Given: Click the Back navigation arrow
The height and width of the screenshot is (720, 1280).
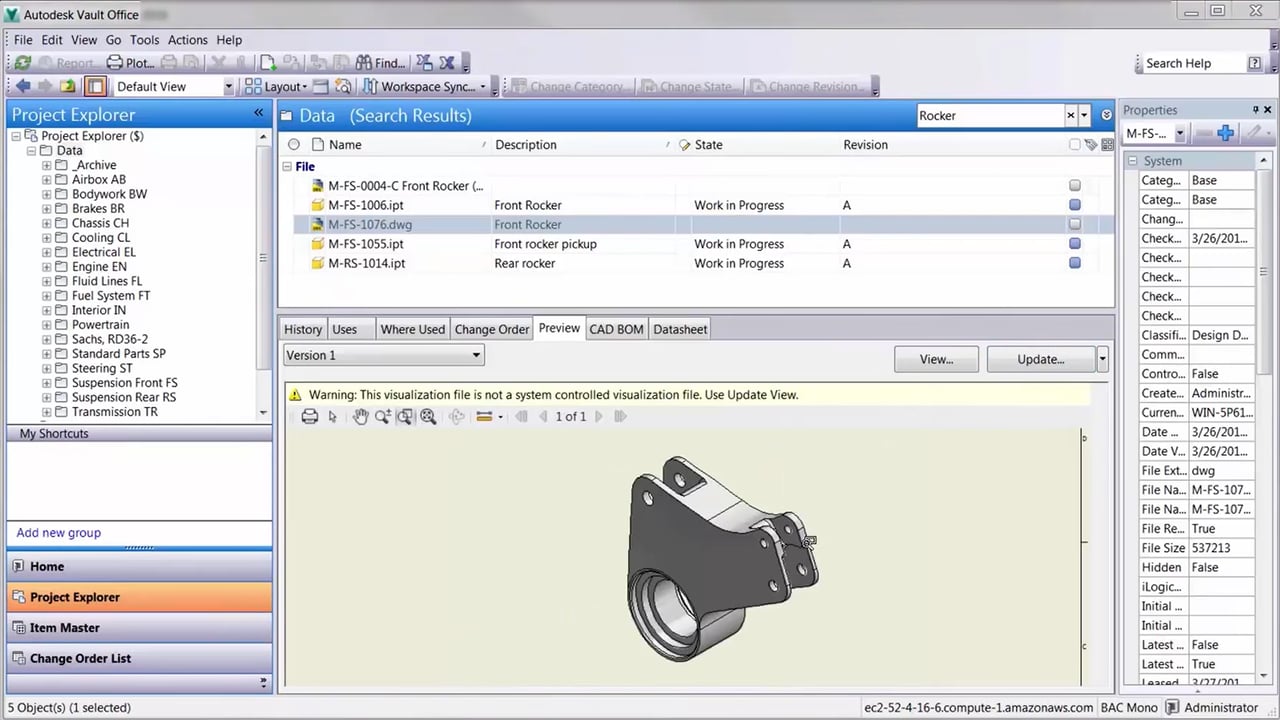Looking at the screenshot, I should [x=23, y=87].
